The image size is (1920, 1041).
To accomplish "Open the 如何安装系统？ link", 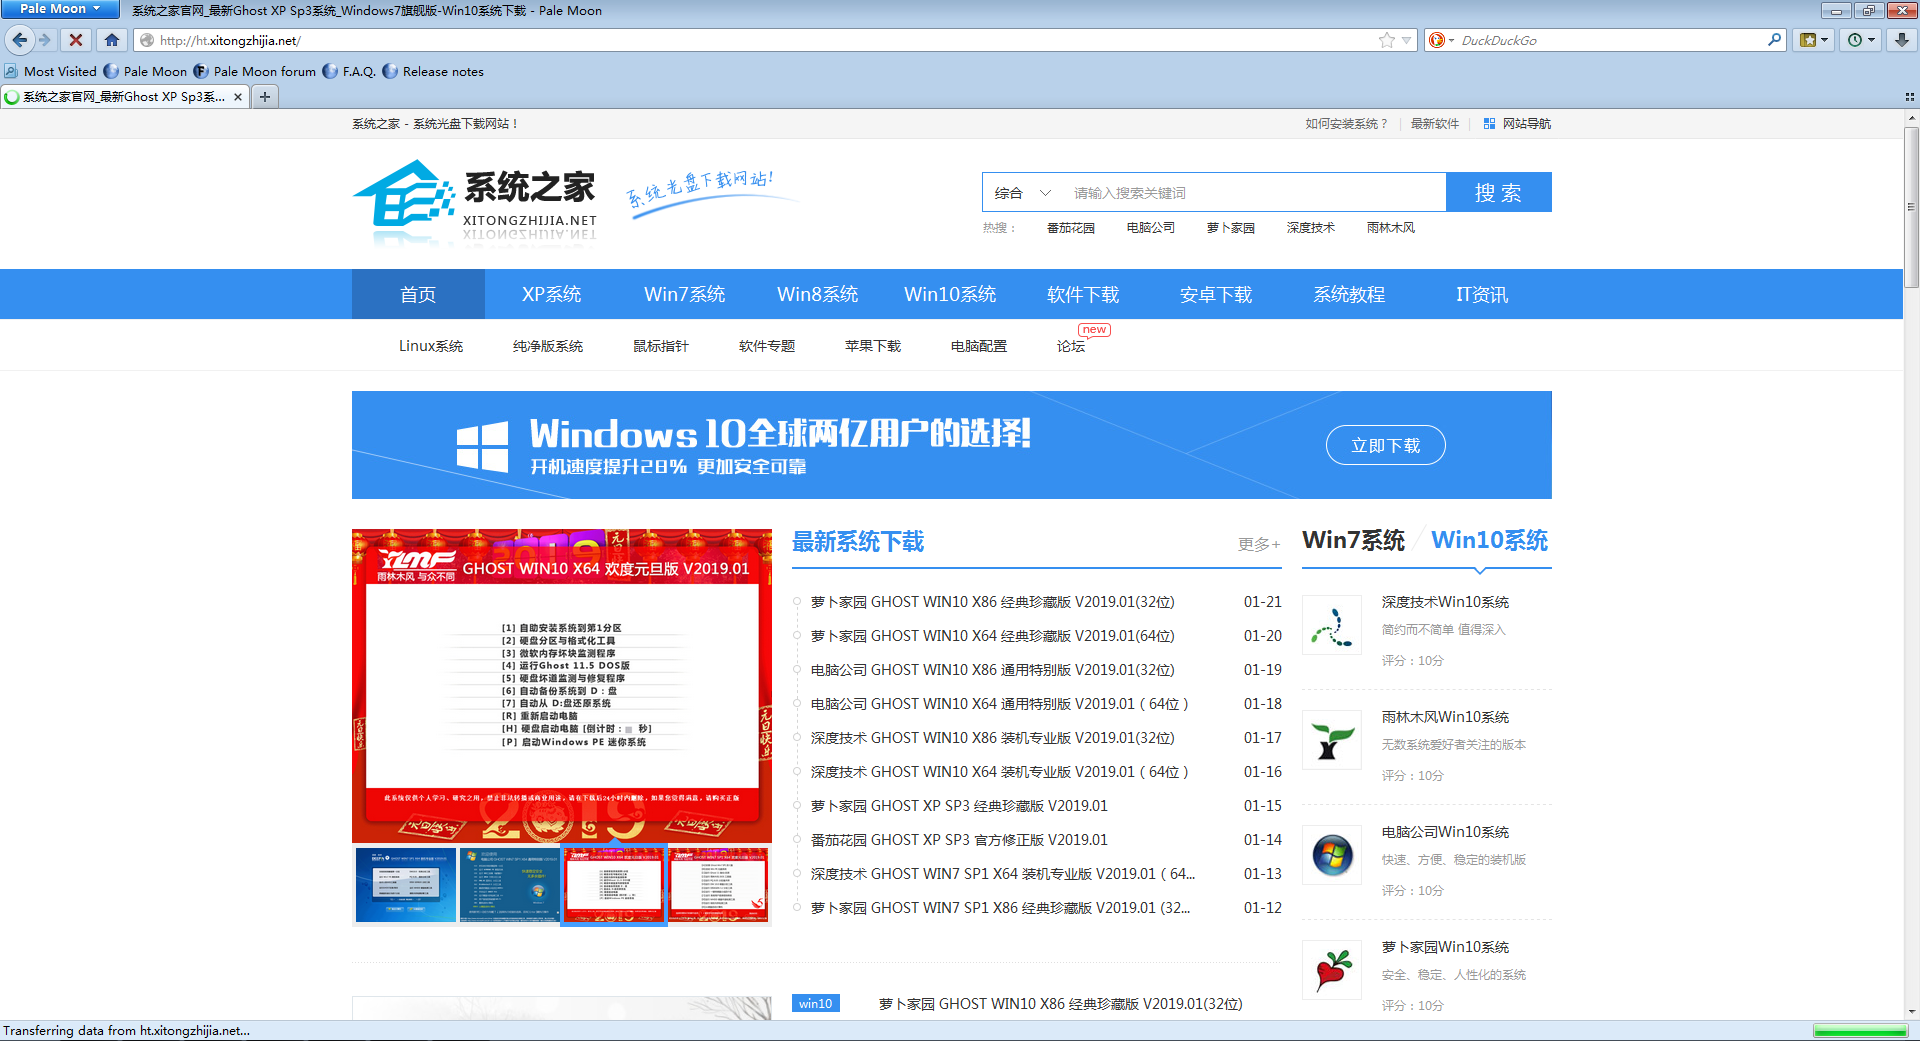I will point(1346,124).
